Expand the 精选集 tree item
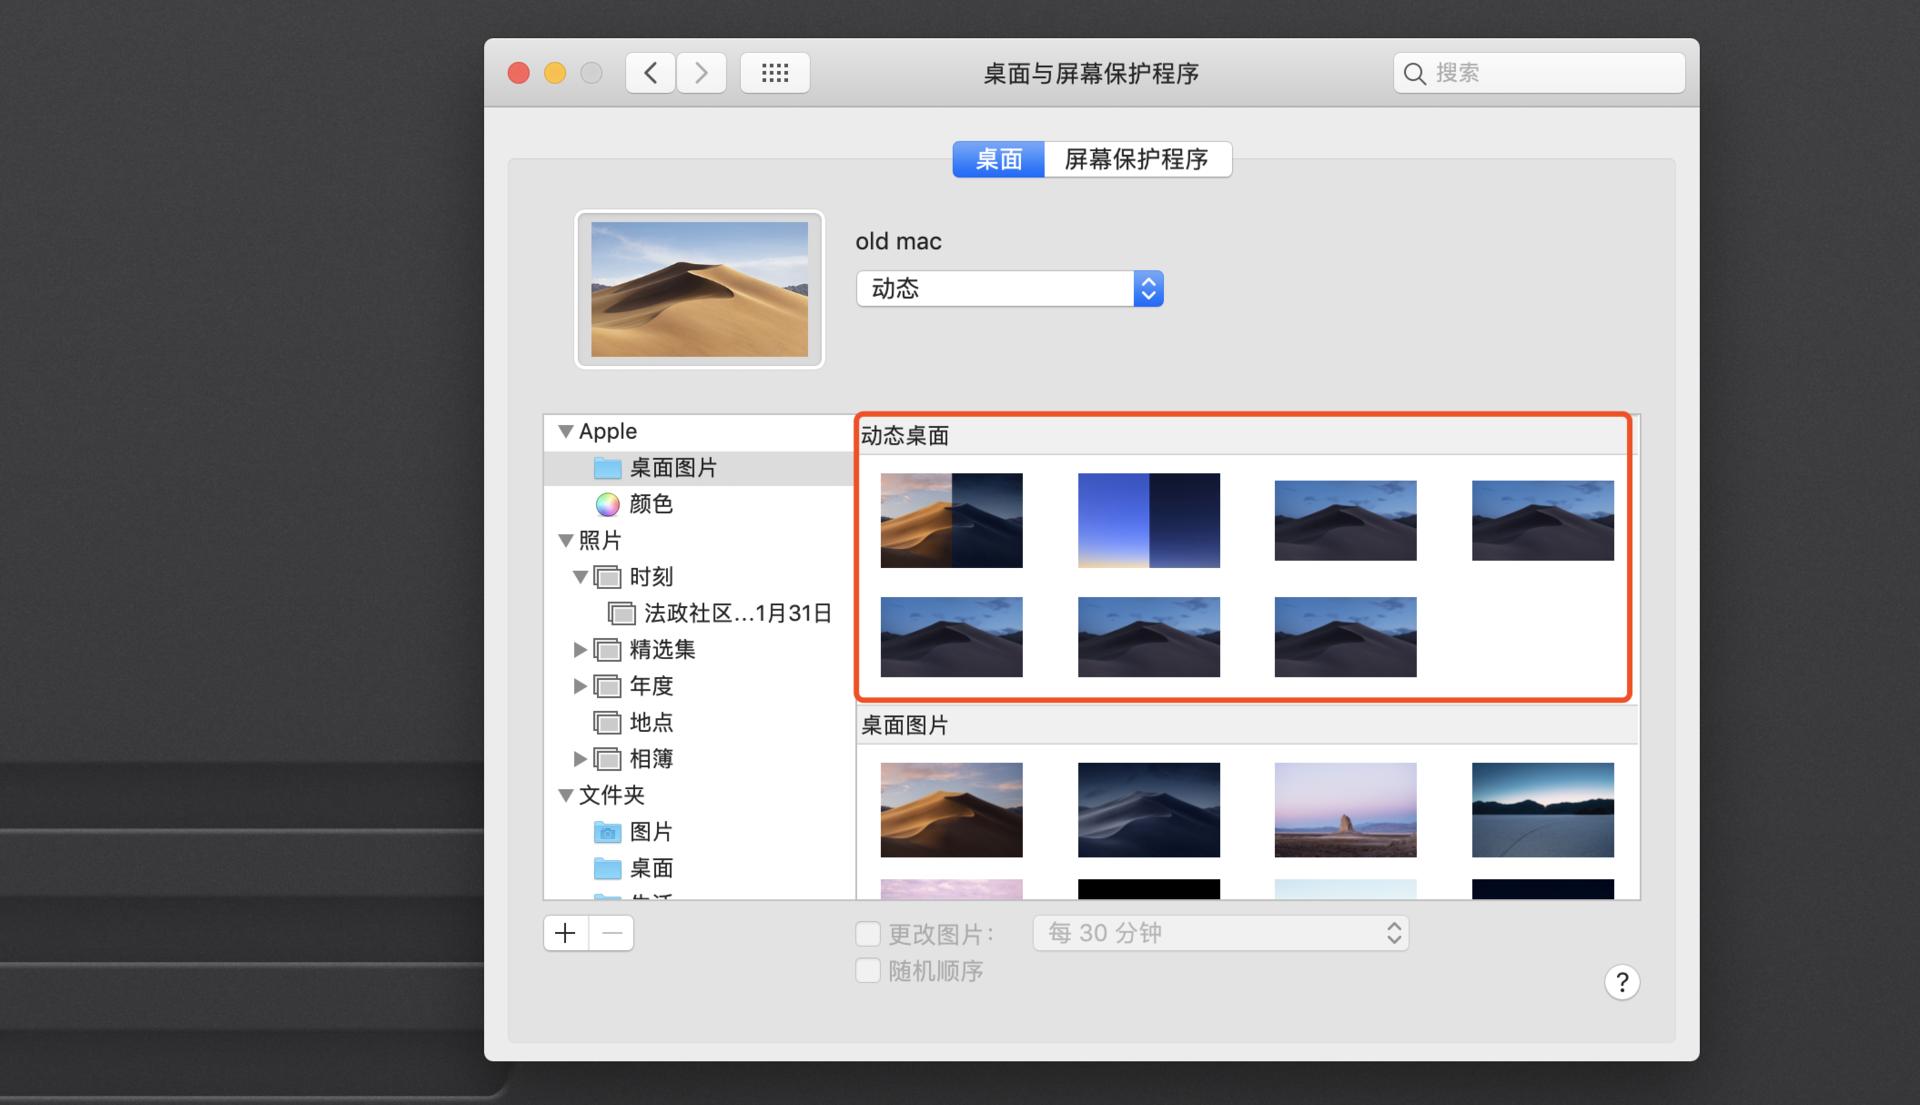 click(581, 649)
